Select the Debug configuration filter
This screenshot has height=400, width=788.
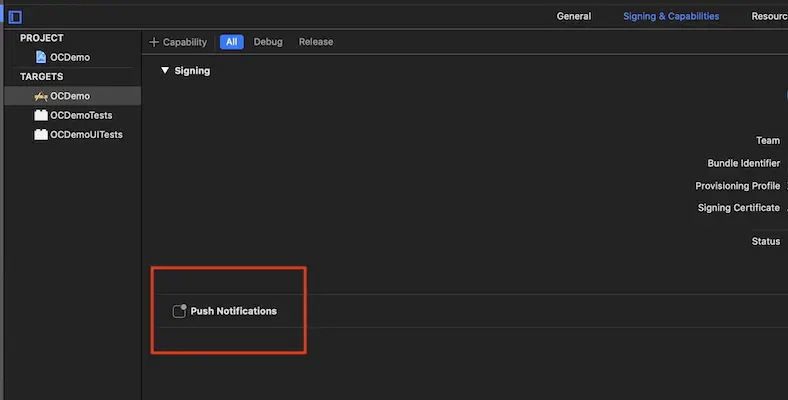point(268,42)
